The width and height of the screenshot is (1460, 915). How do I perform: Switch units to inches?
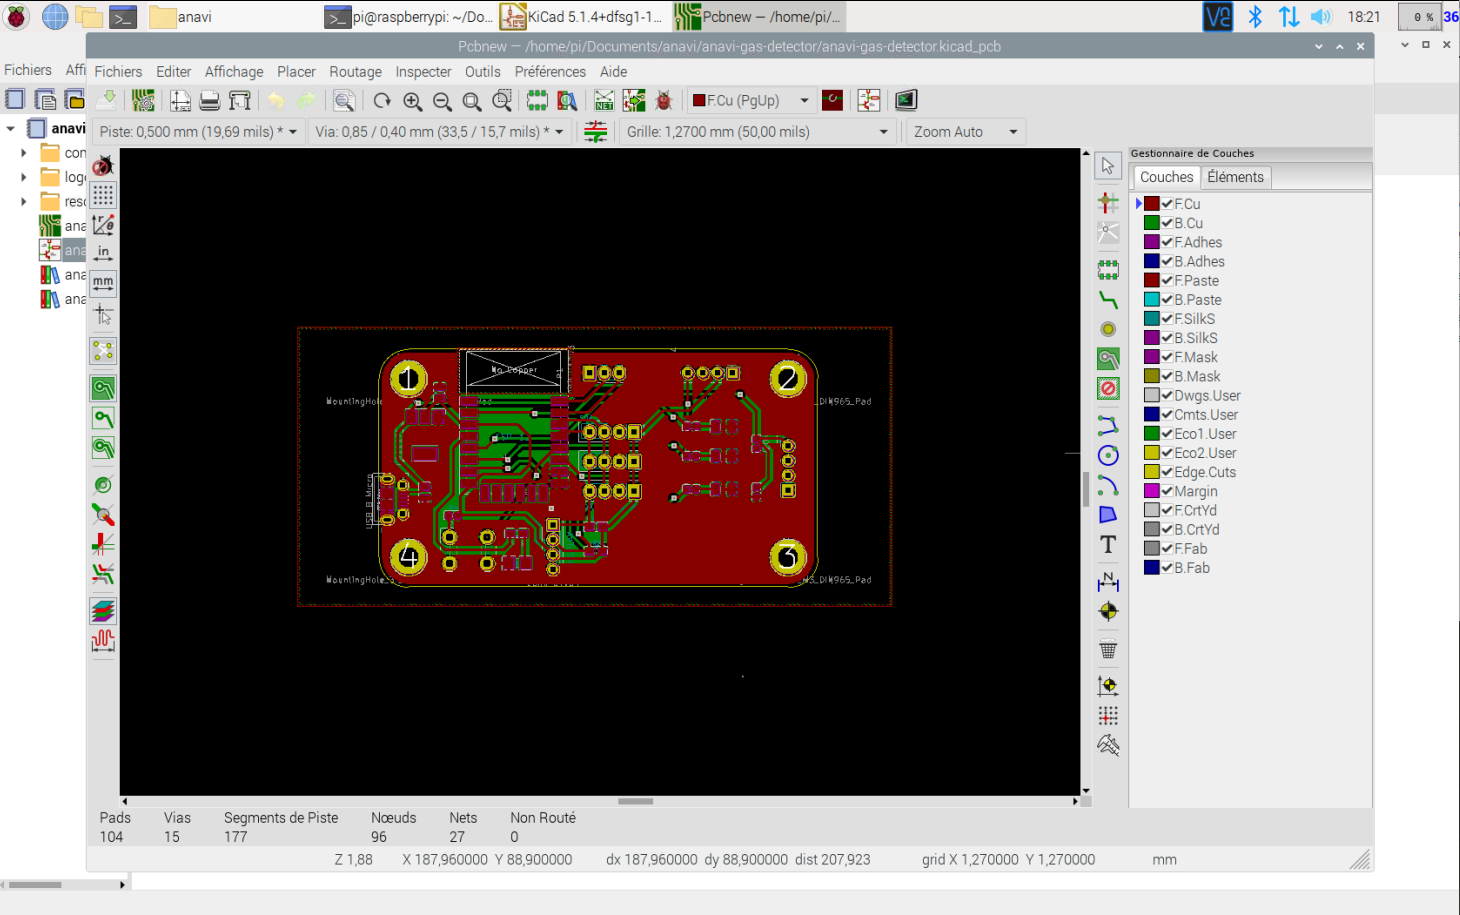(x=103, y=254)
